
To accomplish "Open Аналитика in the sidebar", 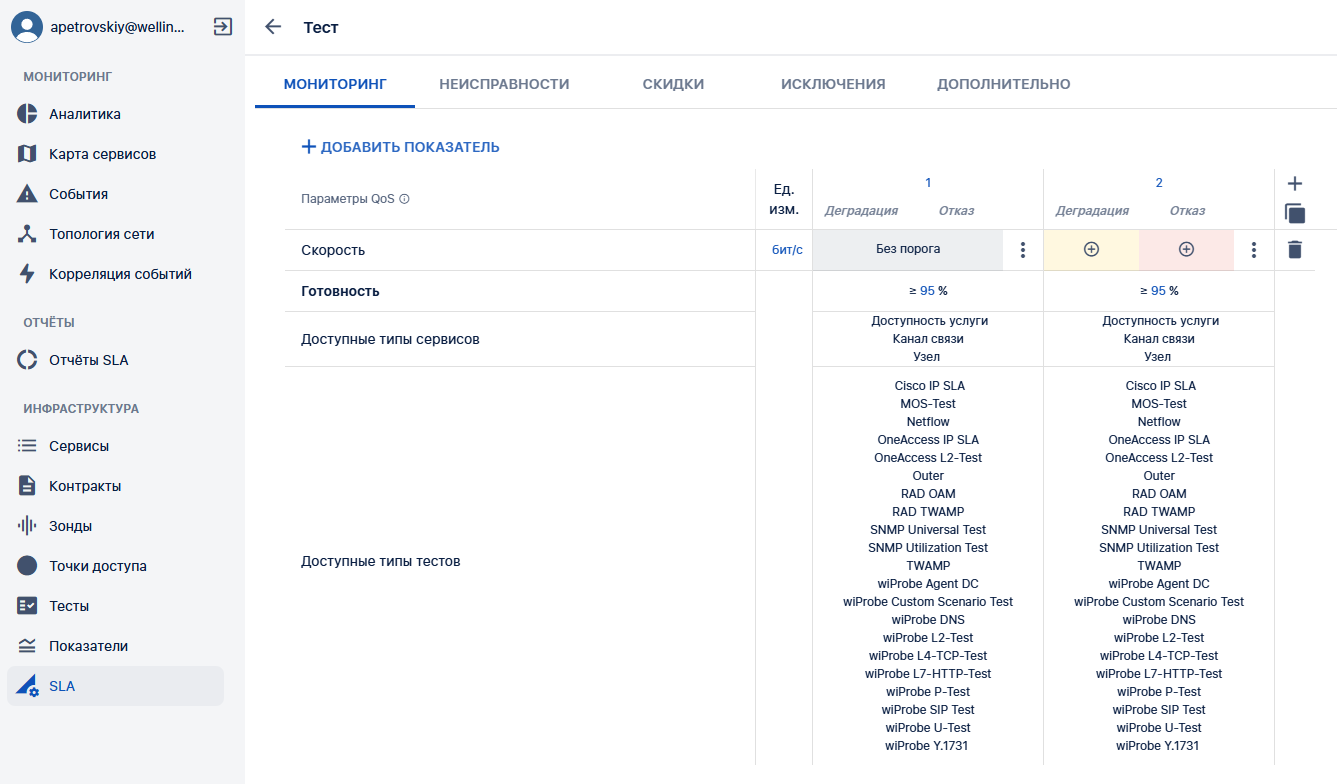I will point(115,114).
